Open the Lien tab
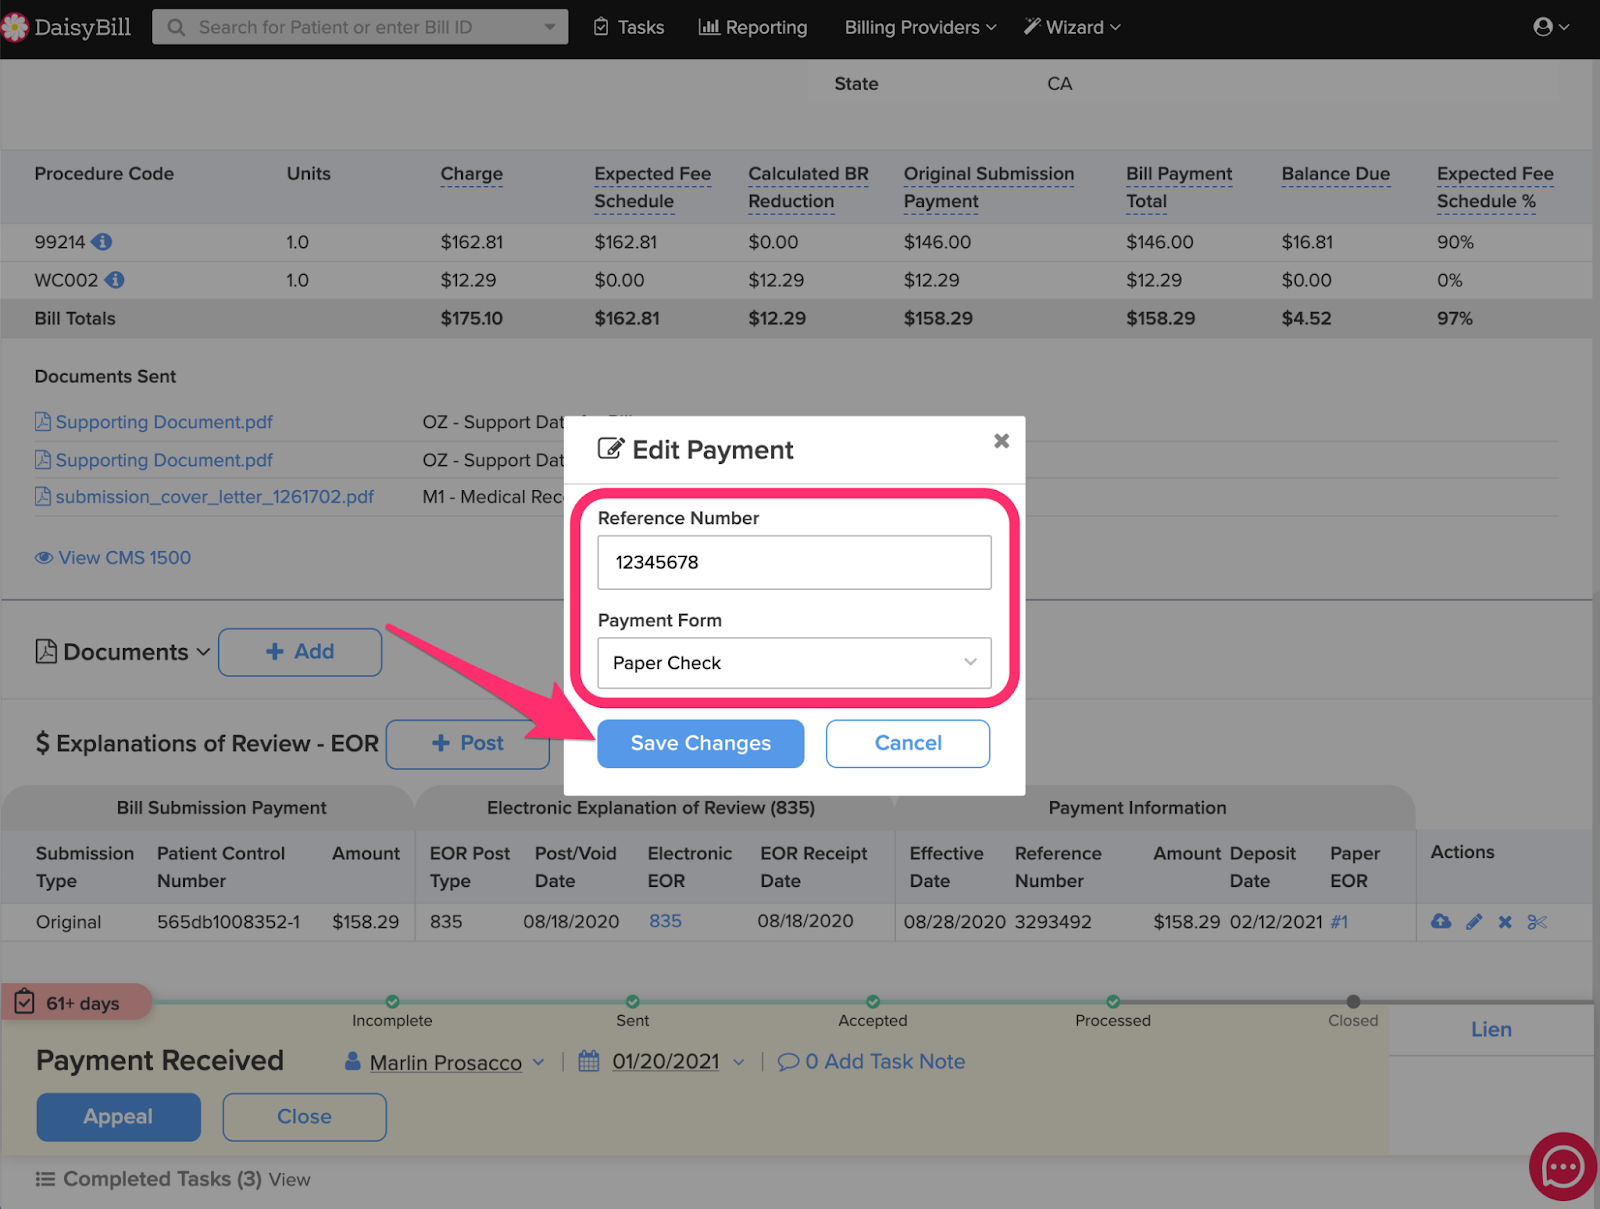1600x1209 pixels. pos(1491,1029)
